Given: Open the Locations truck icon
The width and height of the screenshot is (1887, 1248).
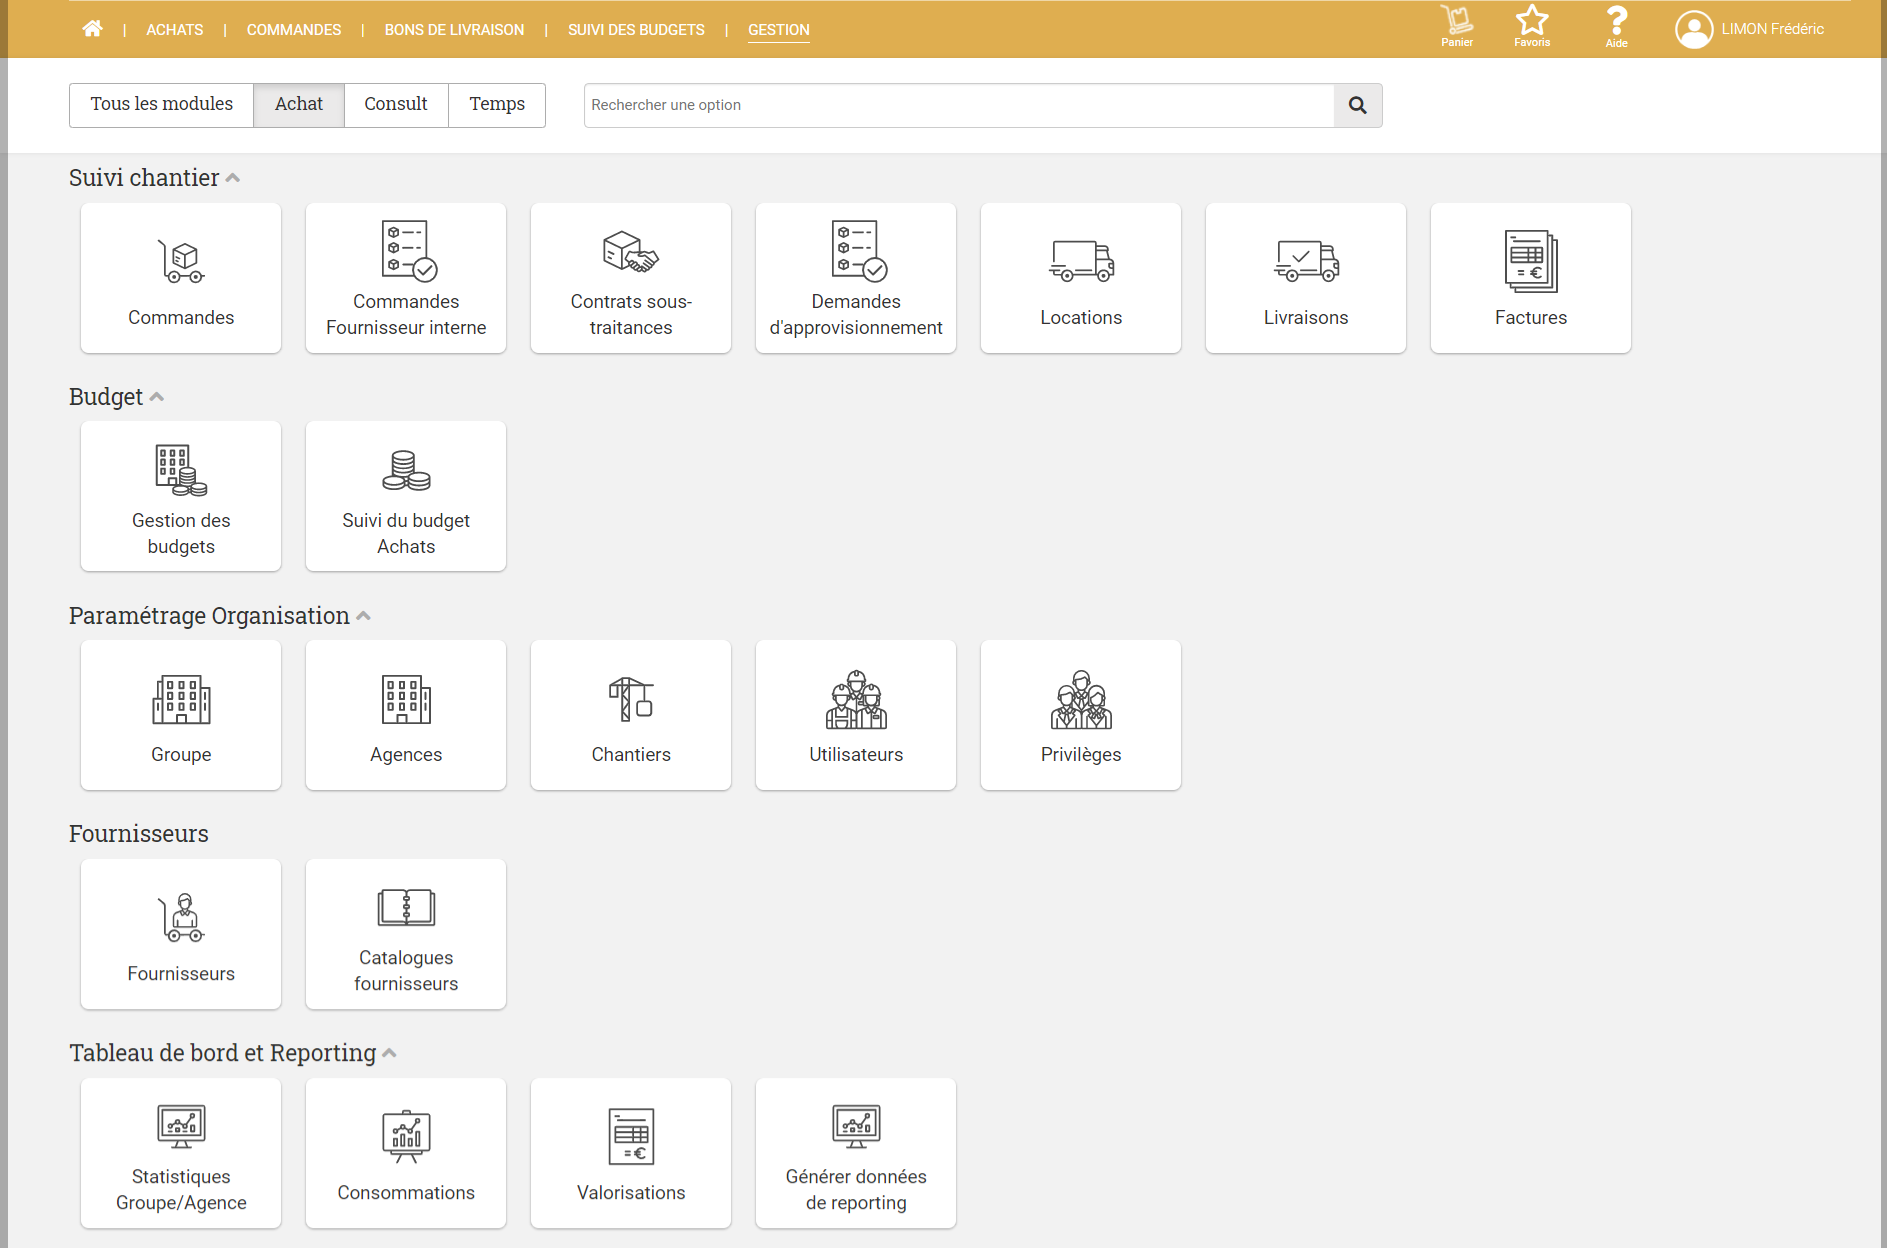Looking at the screenshot, I should (1081, 261).
